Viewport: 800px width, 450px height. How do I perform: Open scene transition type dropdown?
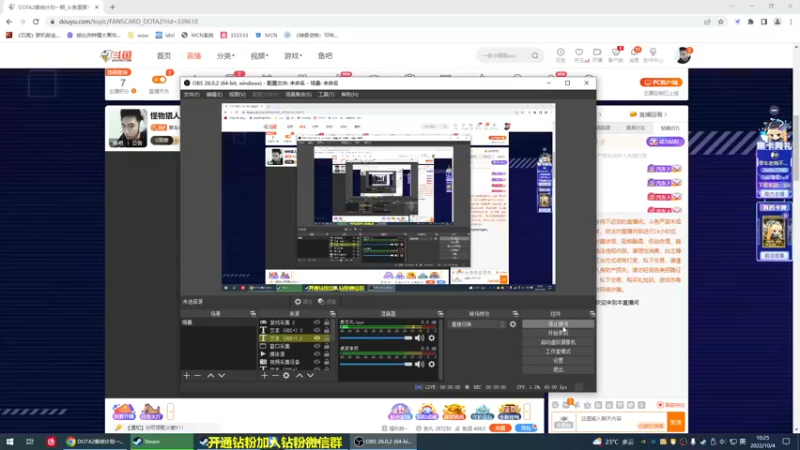[x=477, y=324]
